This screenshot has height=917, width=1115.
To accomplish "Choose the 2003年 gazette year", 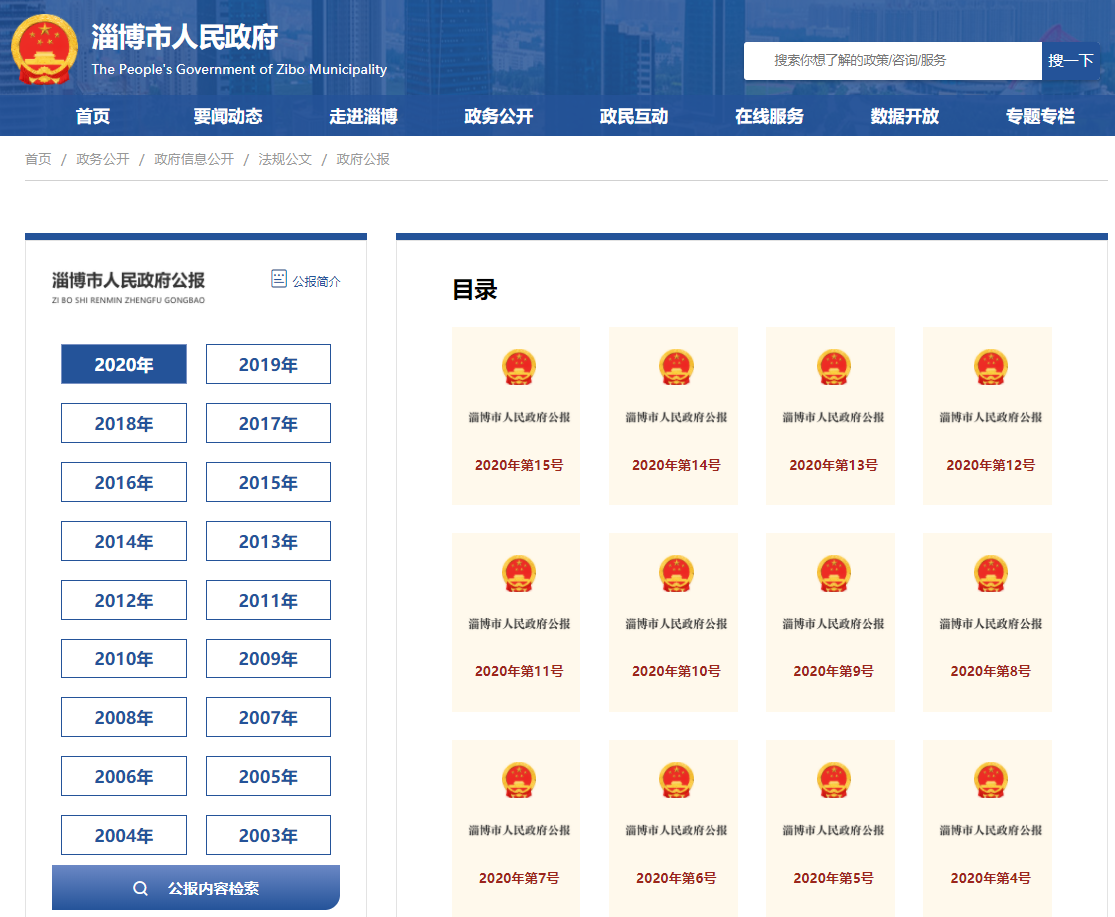I will (268, 835).
